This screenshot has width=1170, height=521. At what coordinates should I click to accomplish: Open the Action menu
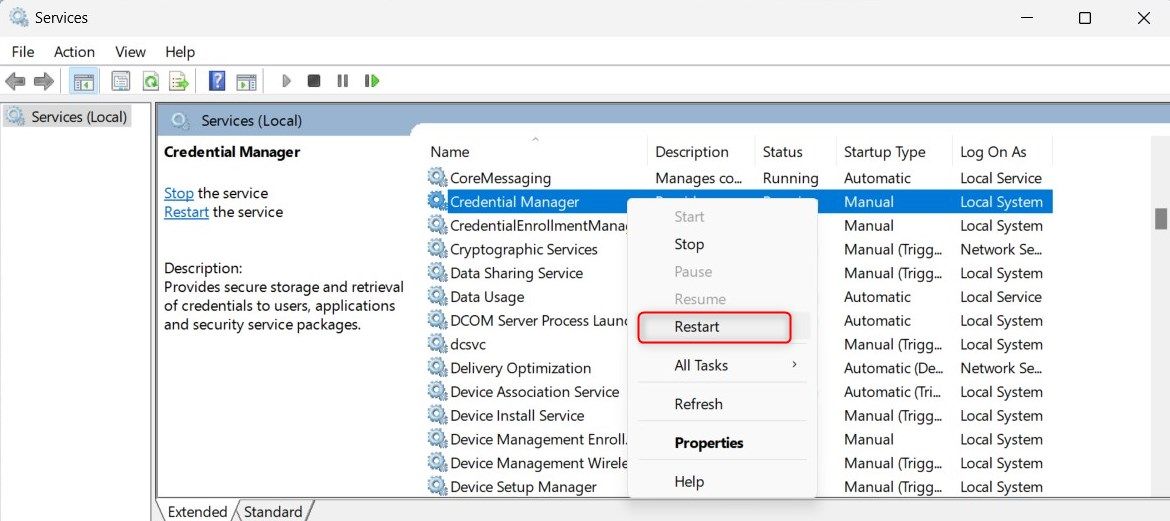pos(74,52)
